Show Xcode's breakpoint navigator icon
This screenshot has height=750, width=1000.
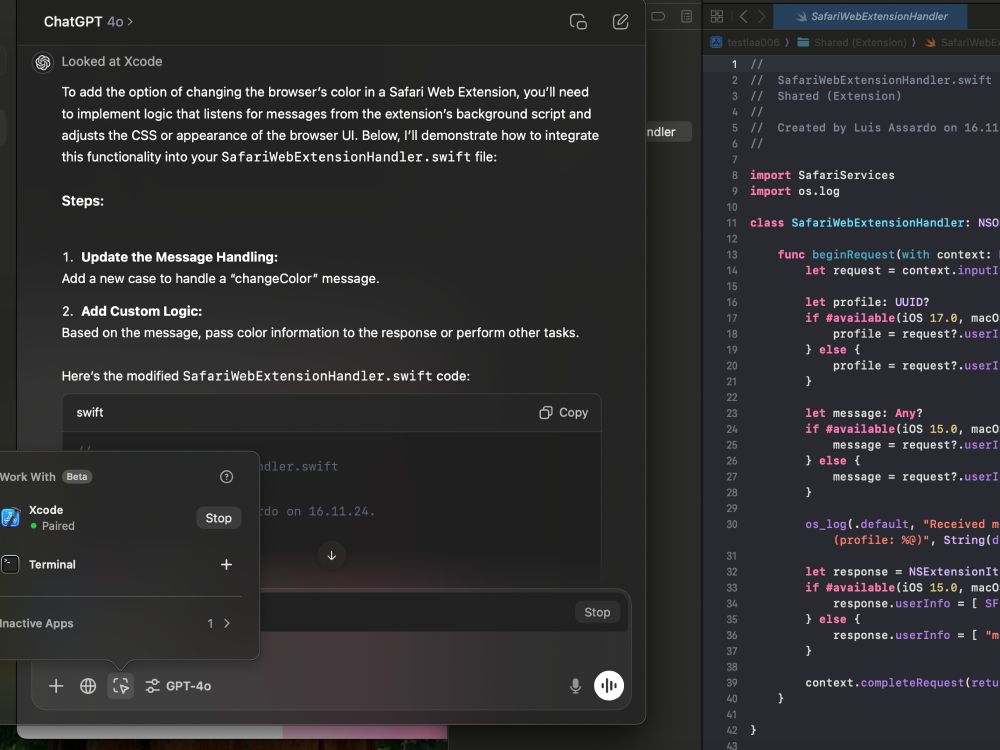click(658, 17)
